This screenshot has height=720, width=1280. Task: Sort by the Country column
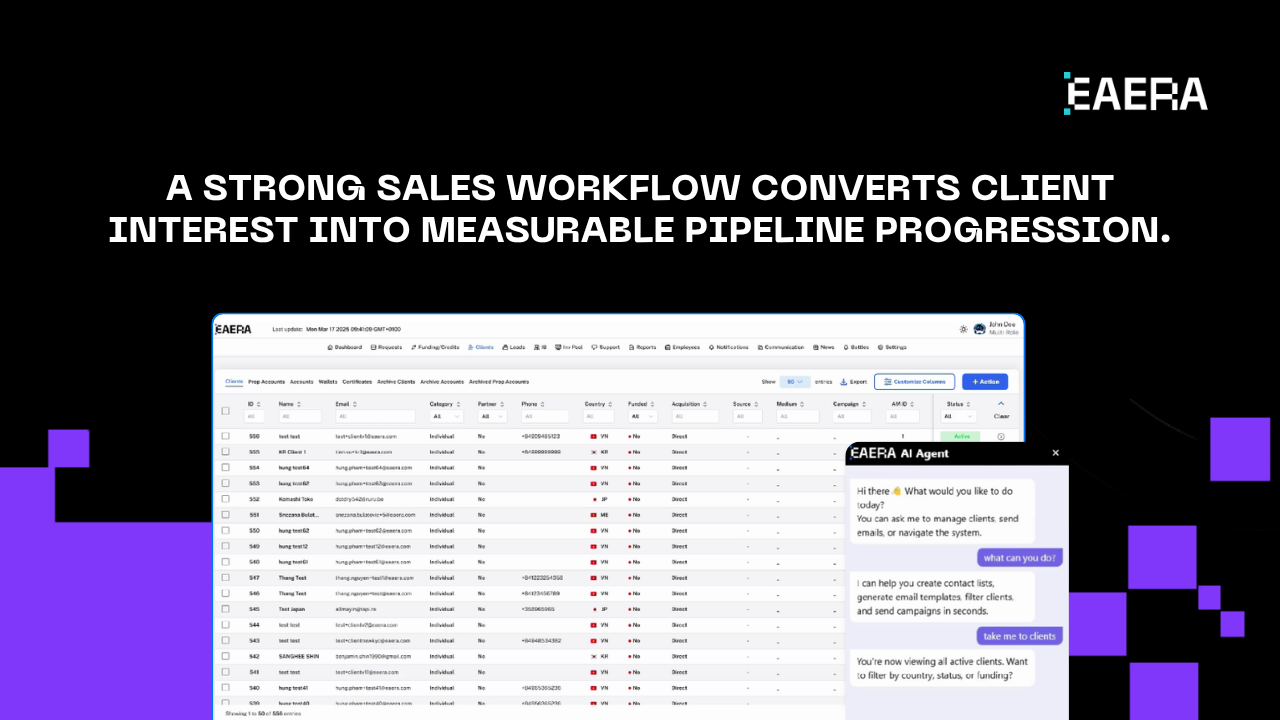coord(598,404)
